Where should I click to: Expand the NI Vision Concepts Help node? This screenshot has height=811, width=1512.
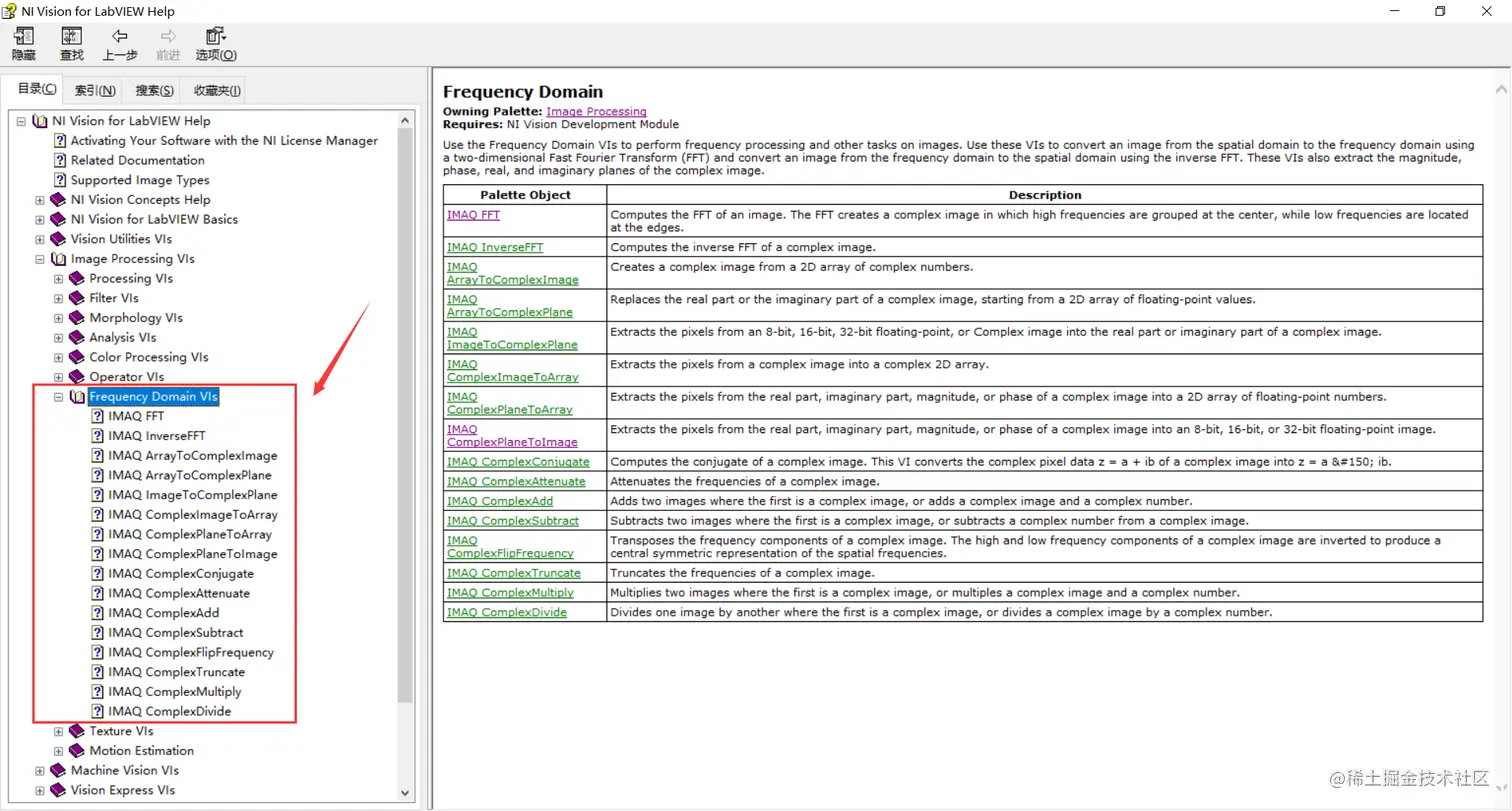pyautogui.click(x=40, y=200)
